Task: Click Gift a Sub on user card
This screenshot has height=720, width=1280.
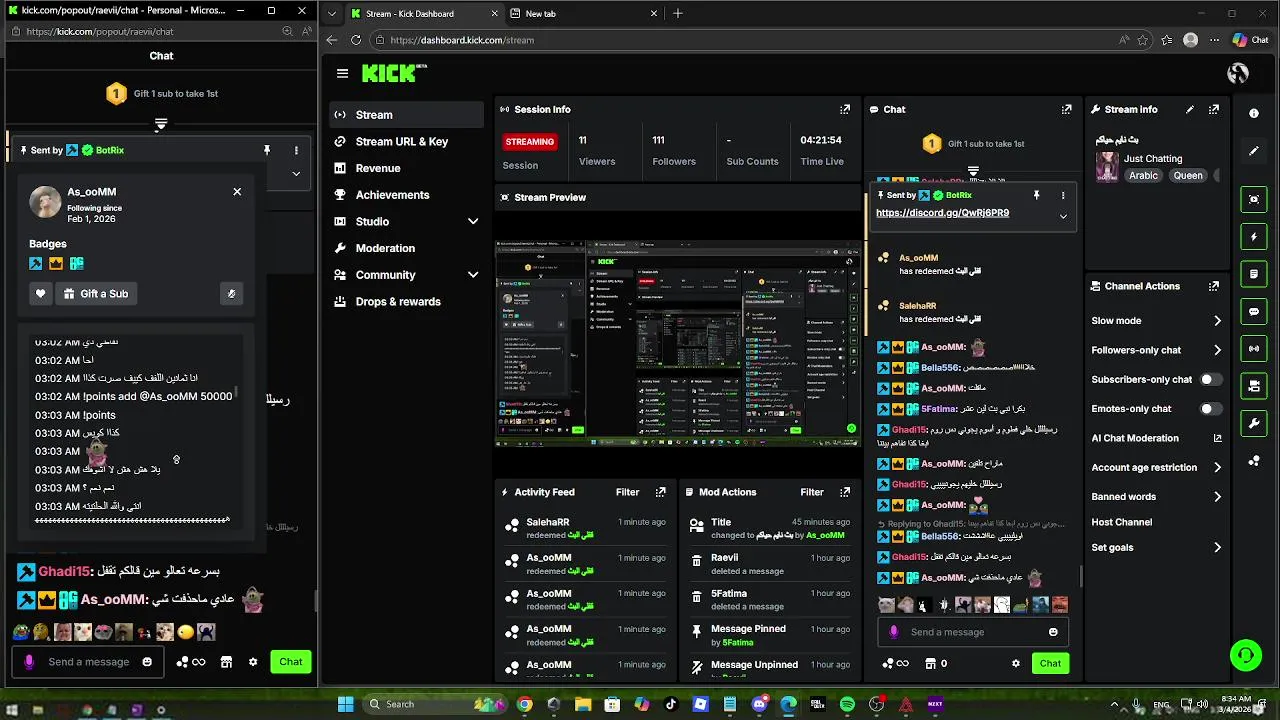Action: click(97, 294)
